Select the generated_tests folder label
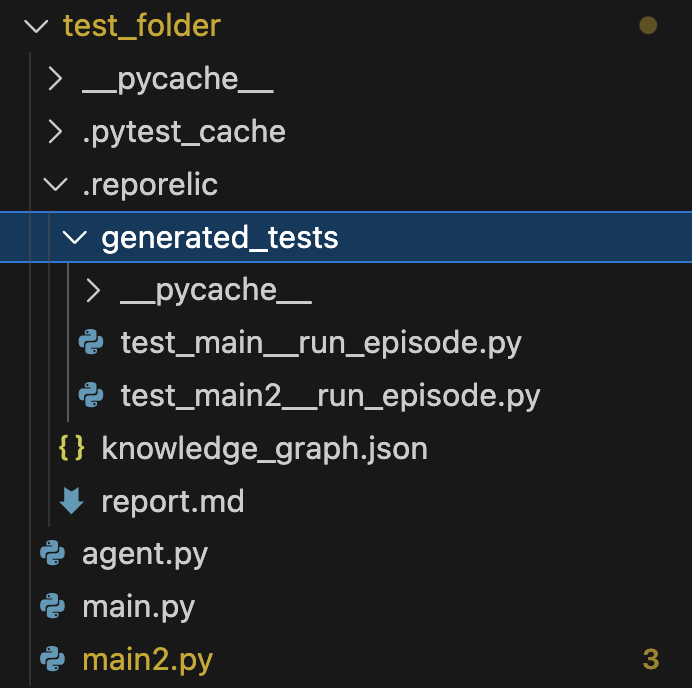Image resolution: width=692 pixels, height=688 pixels. [x=220, y=238]
